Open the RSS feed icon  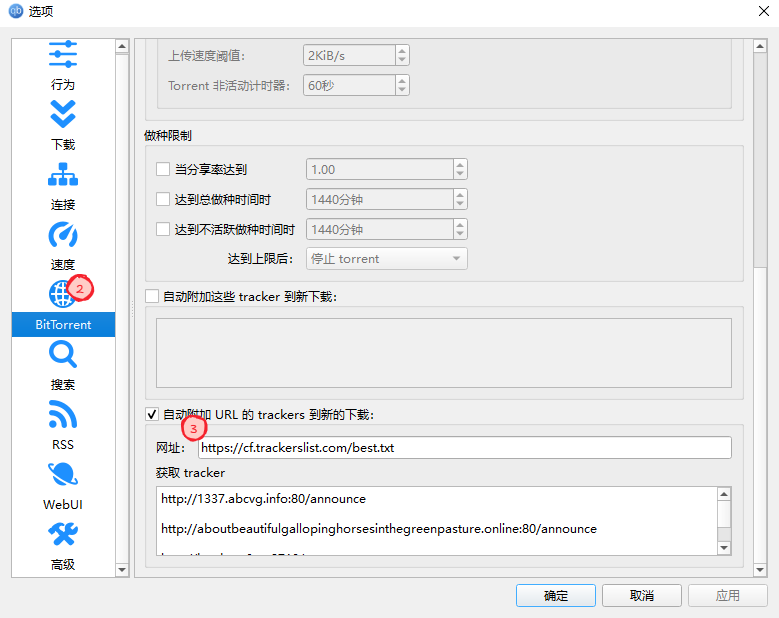63,414
